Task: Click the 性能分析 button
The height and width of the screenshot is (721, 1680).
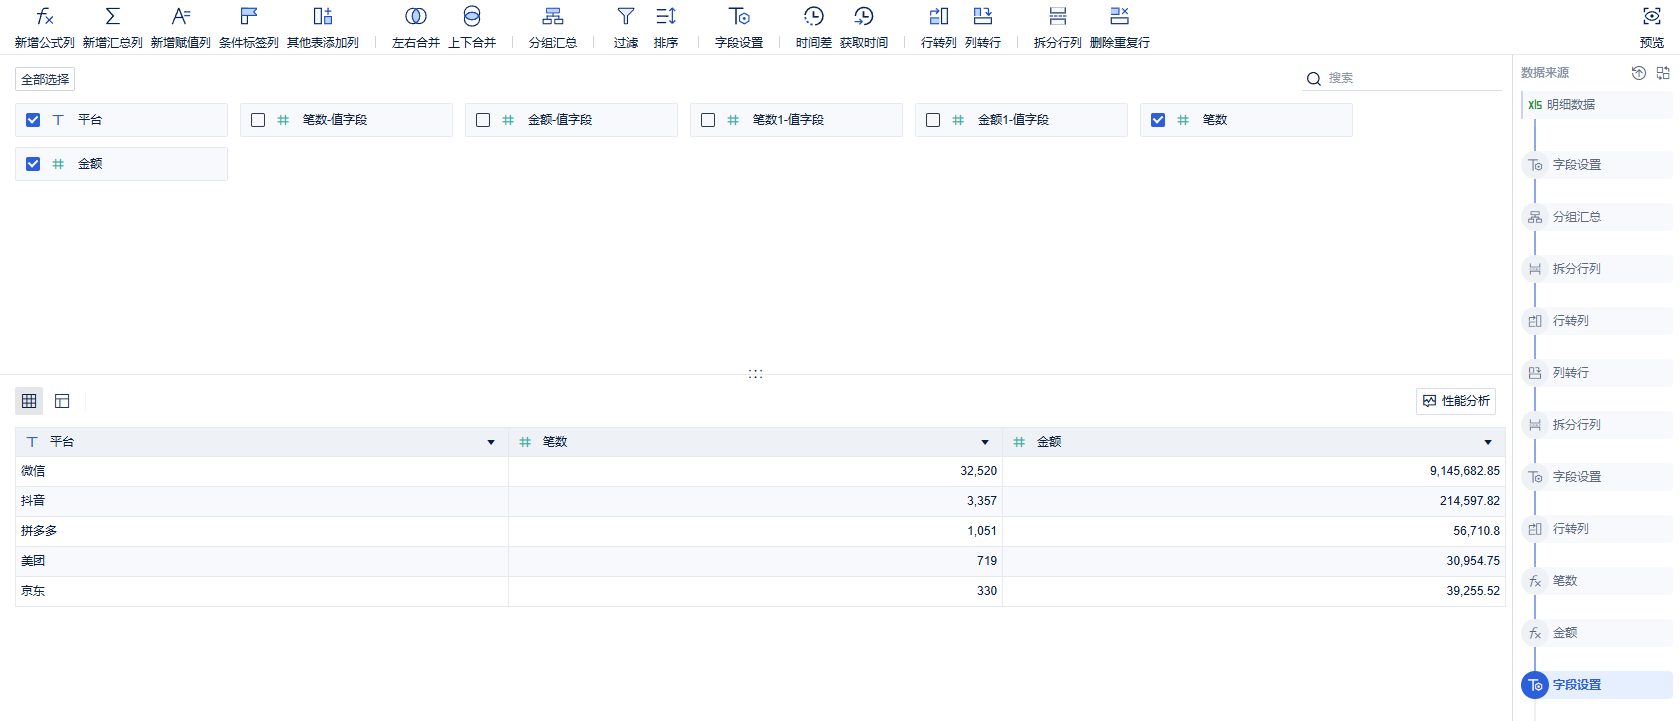Action: (1456, 401)
